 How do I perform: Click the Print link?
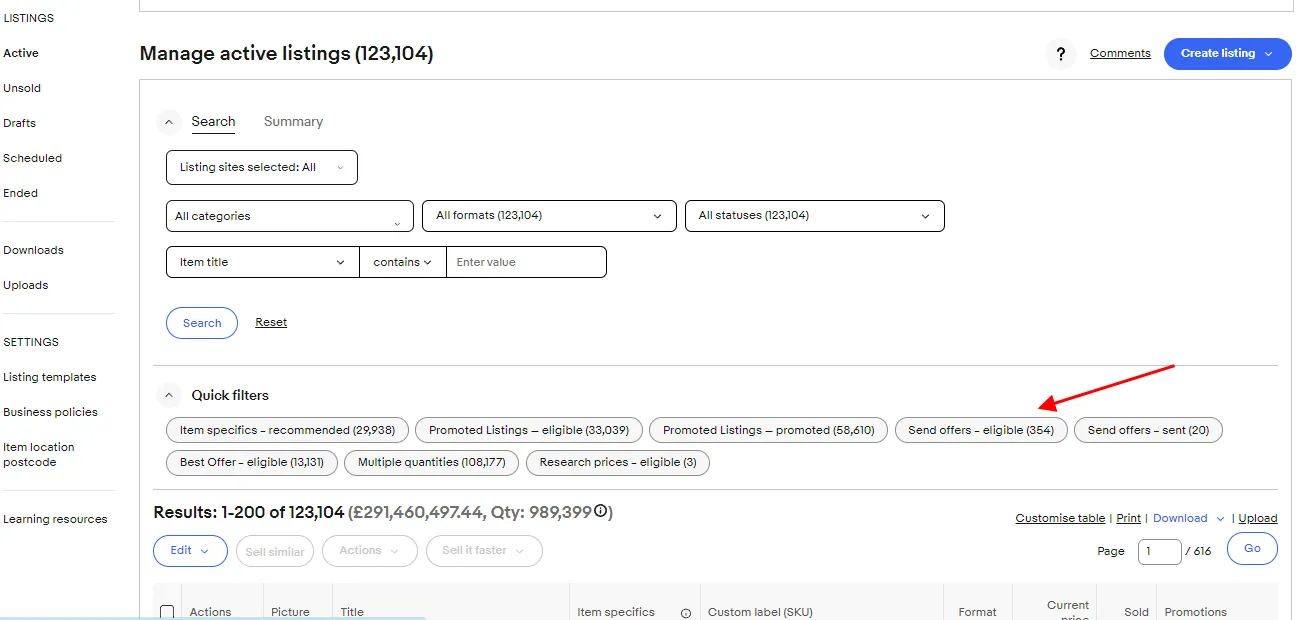(x=1128, y=518)
